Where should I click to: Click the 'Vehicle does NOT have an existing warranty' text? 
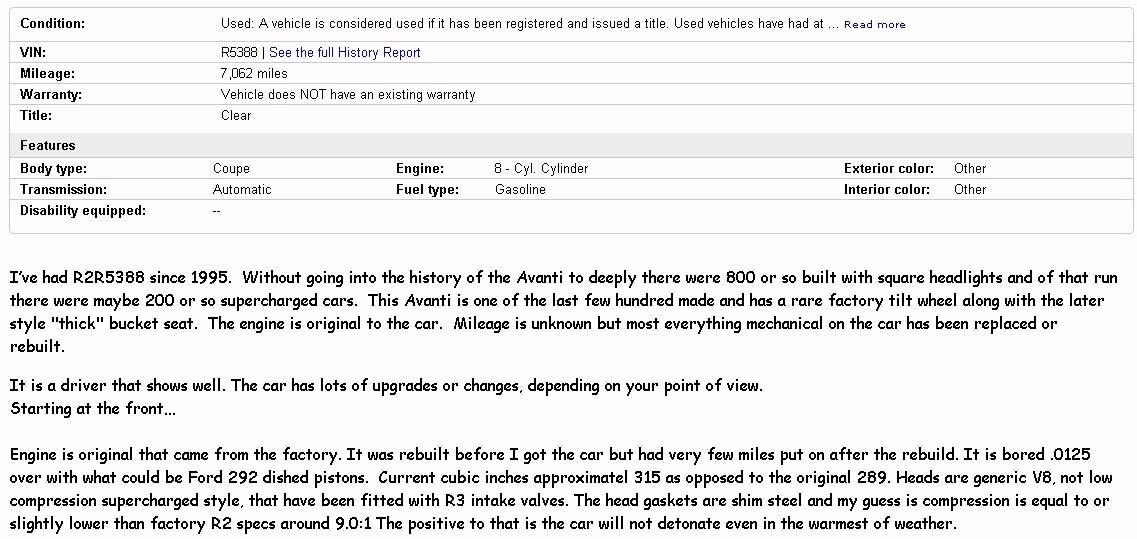[x=348, y=94]
